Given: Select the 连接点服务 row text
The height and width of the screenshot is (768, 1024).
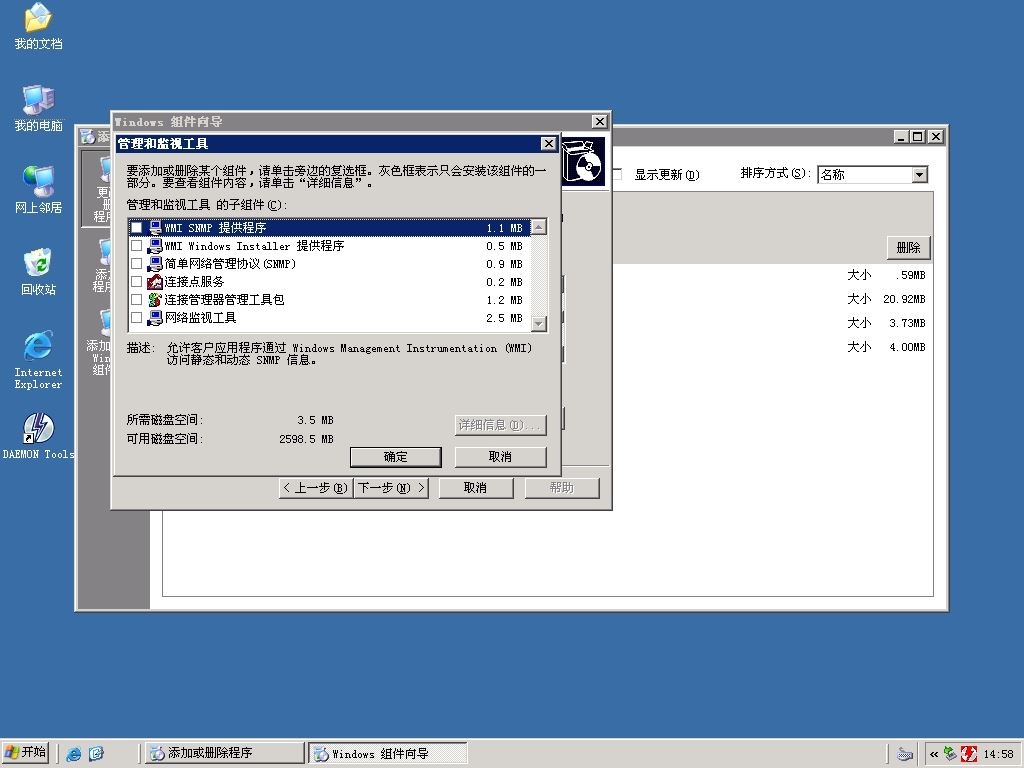Looking at the screenshot, I should tap(194, 282).
